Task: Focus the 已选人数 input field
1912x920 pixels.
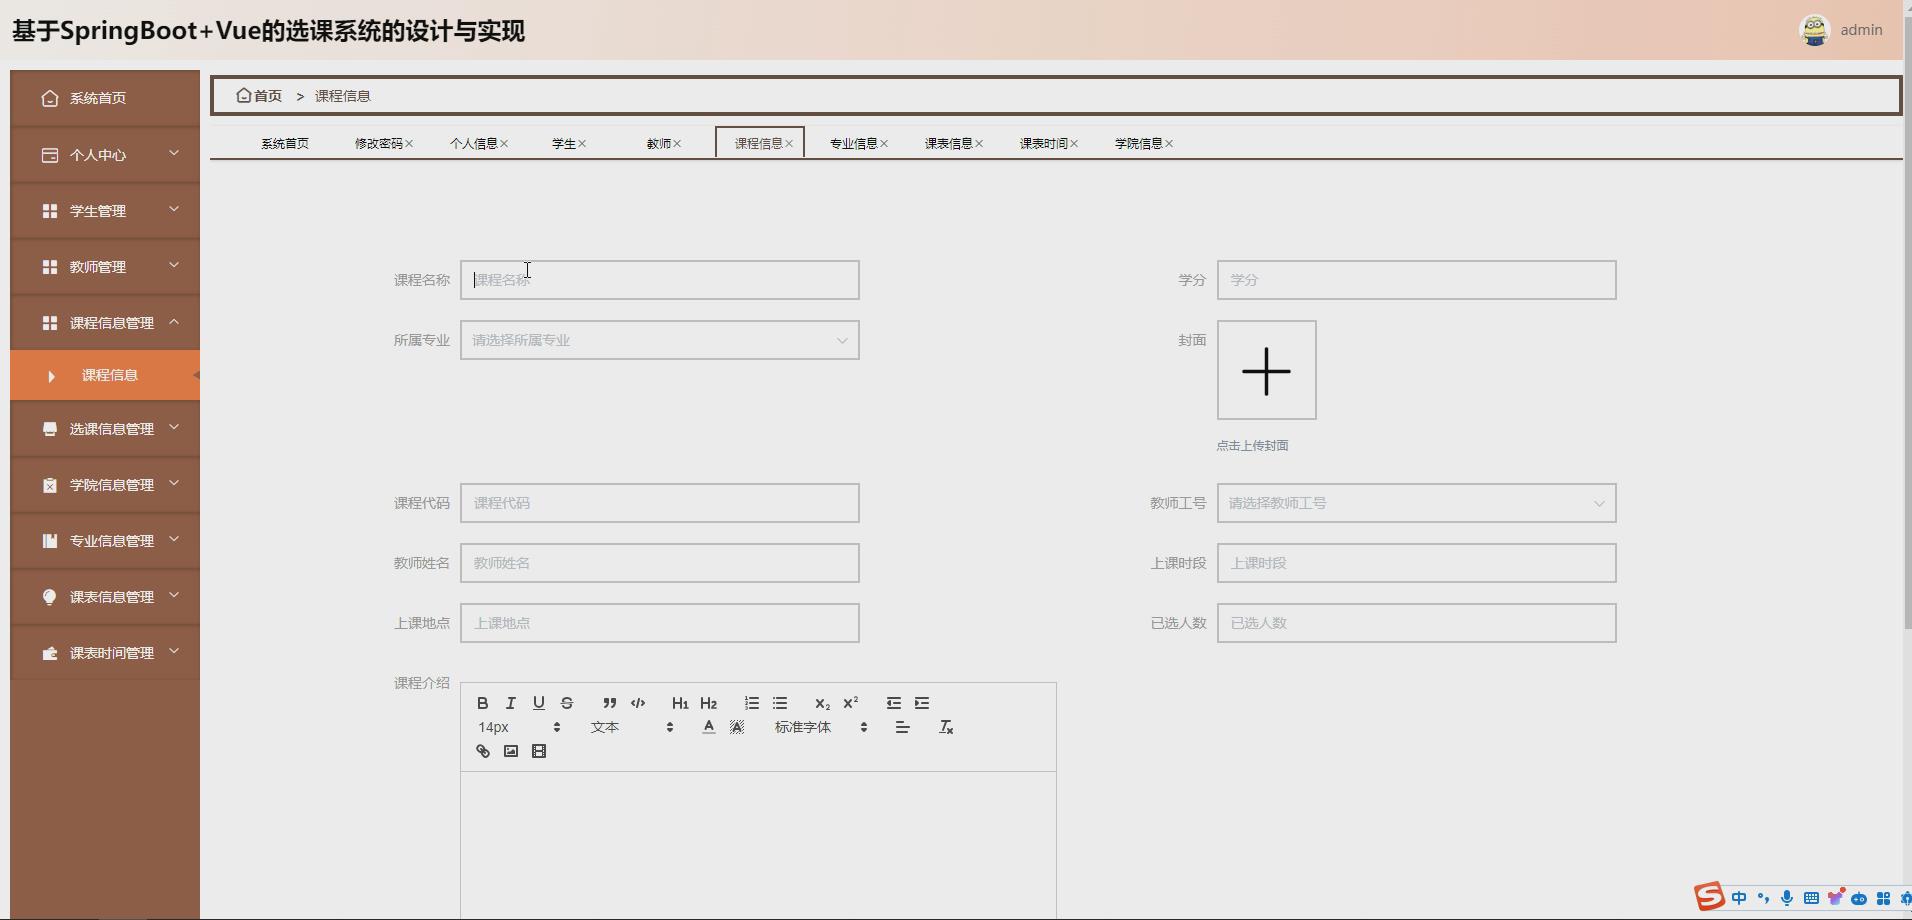Action: pyautogui.click(x=1417, y=623)
